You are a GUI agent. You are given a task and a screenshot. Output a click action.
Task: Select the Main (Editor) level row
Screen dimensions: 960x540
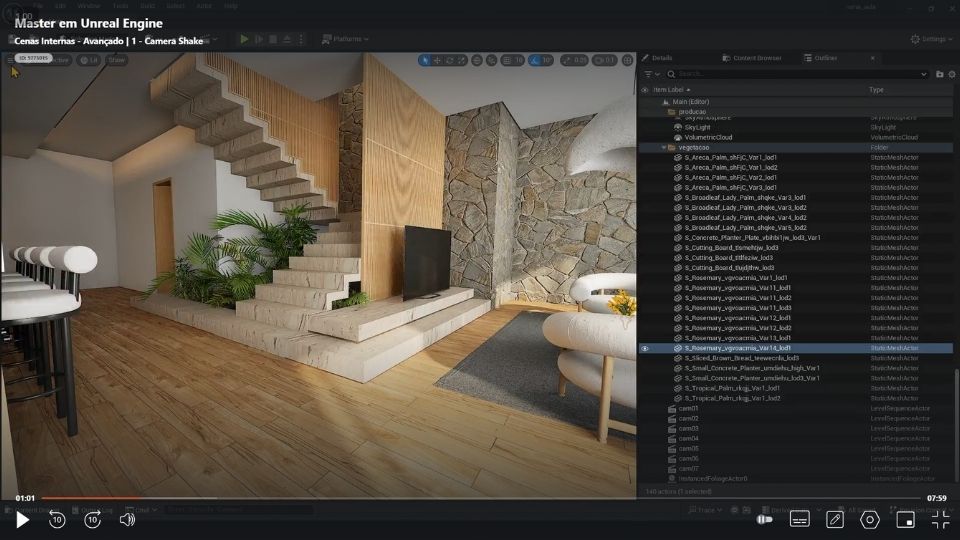(796, 102)
